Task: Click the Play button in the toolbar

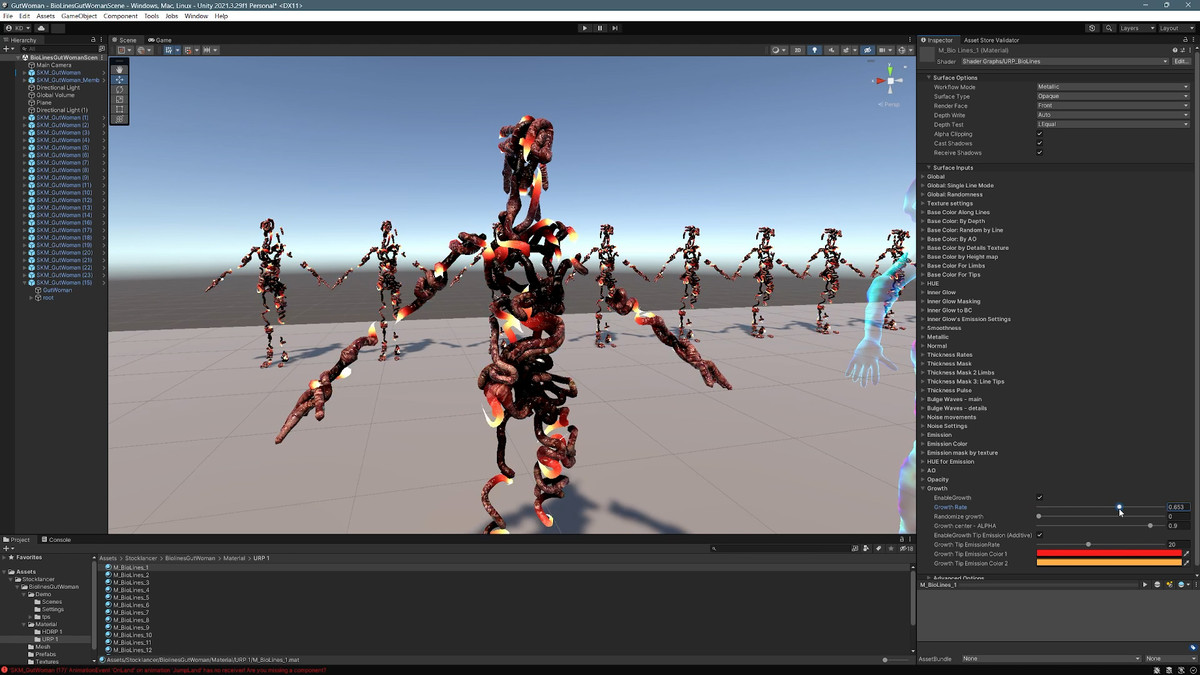Action: pos(585,28)
